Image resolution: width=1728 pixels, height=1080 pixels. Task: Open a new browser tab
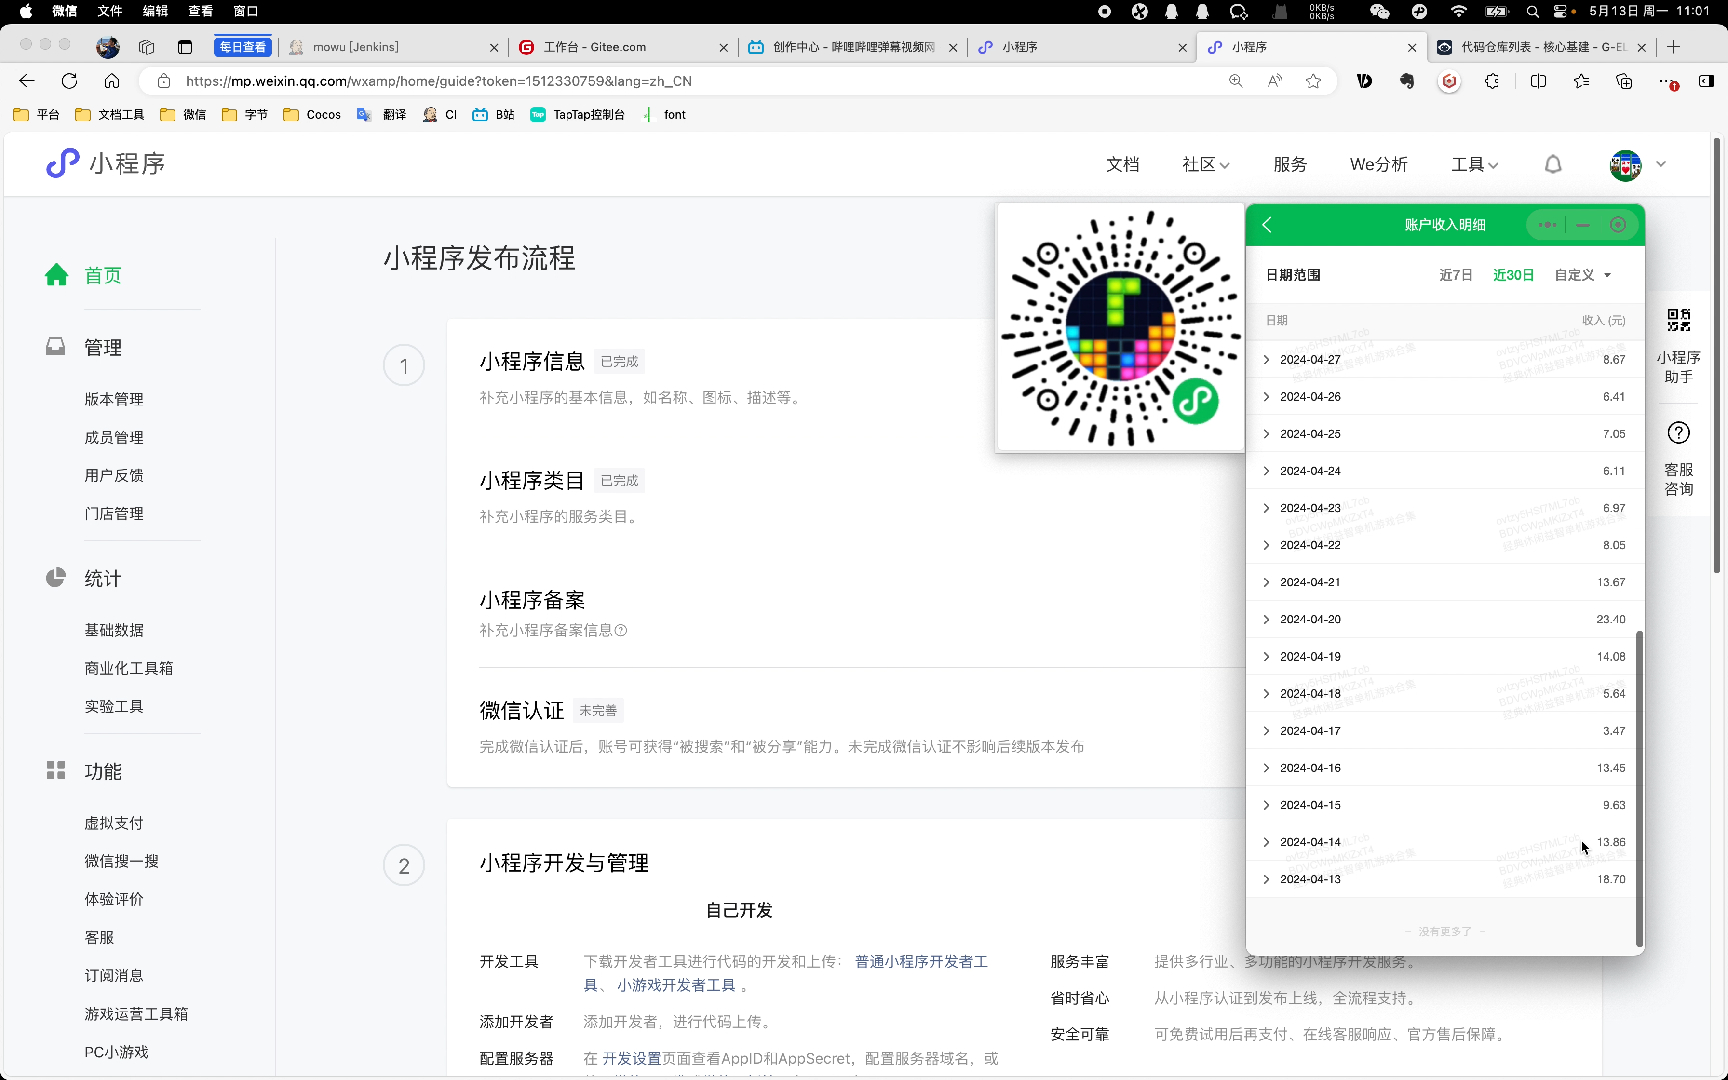tap(1674, 47)
